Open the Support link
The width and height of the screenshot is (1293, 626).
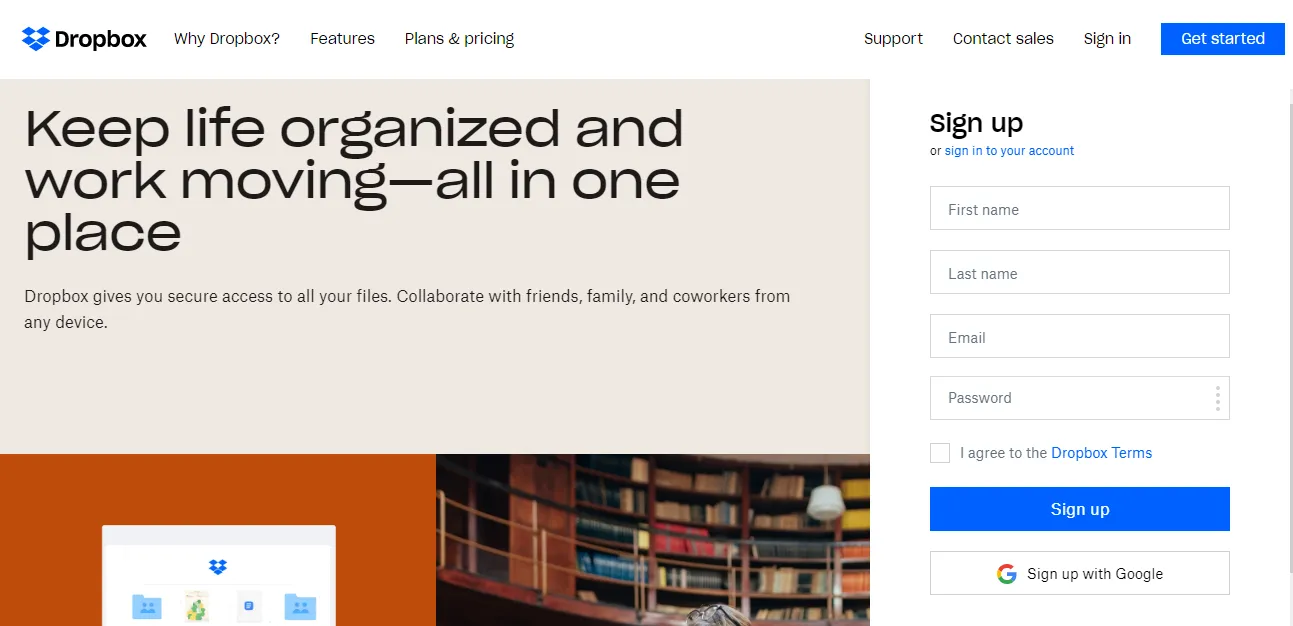coord(893,39)
